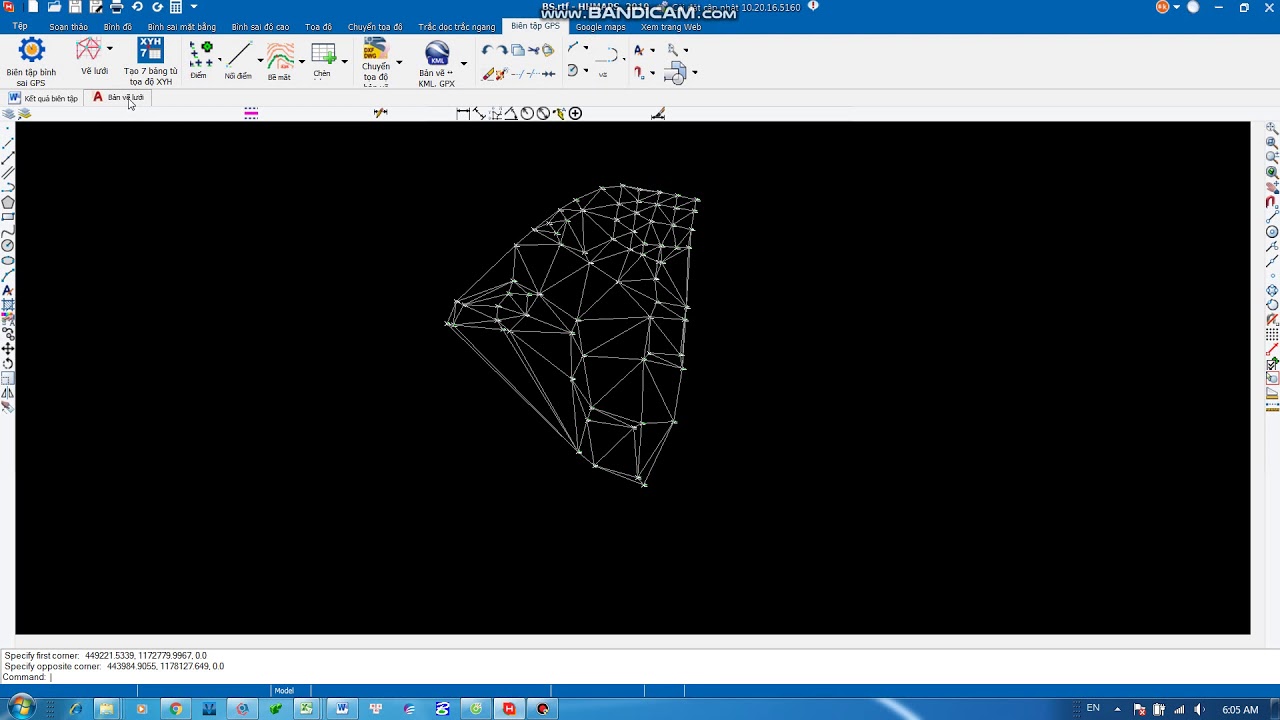Click the open folder icon in title bar
Viewport: 1280px width, 720px height.
coord(54,7)
